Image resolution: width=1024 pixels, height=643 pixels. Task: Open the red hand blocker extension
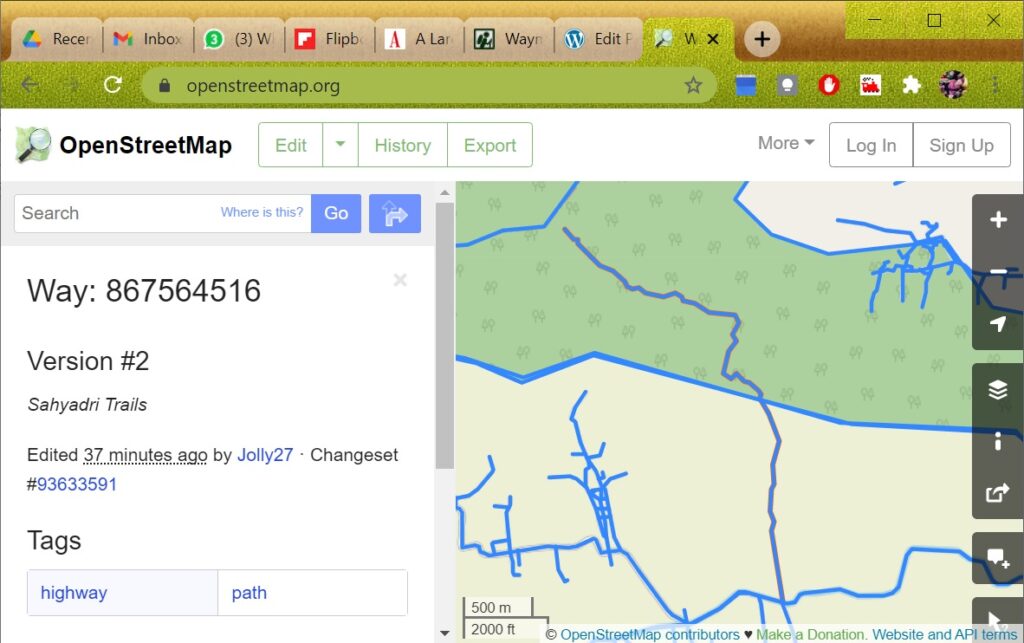pos(829,85)
